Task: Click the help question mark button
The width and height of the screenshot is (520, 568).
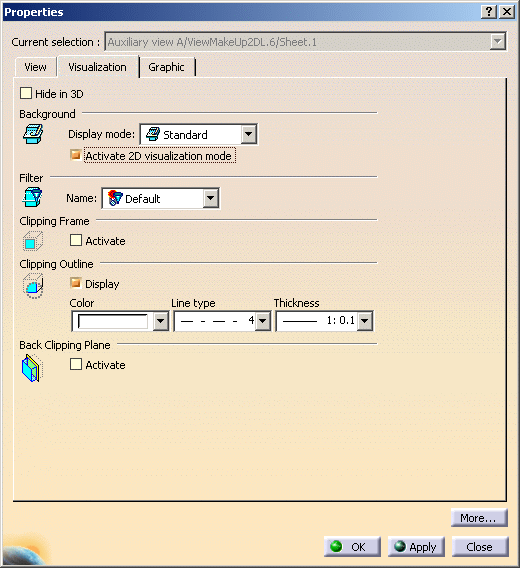Action: (x=488, y=12)
